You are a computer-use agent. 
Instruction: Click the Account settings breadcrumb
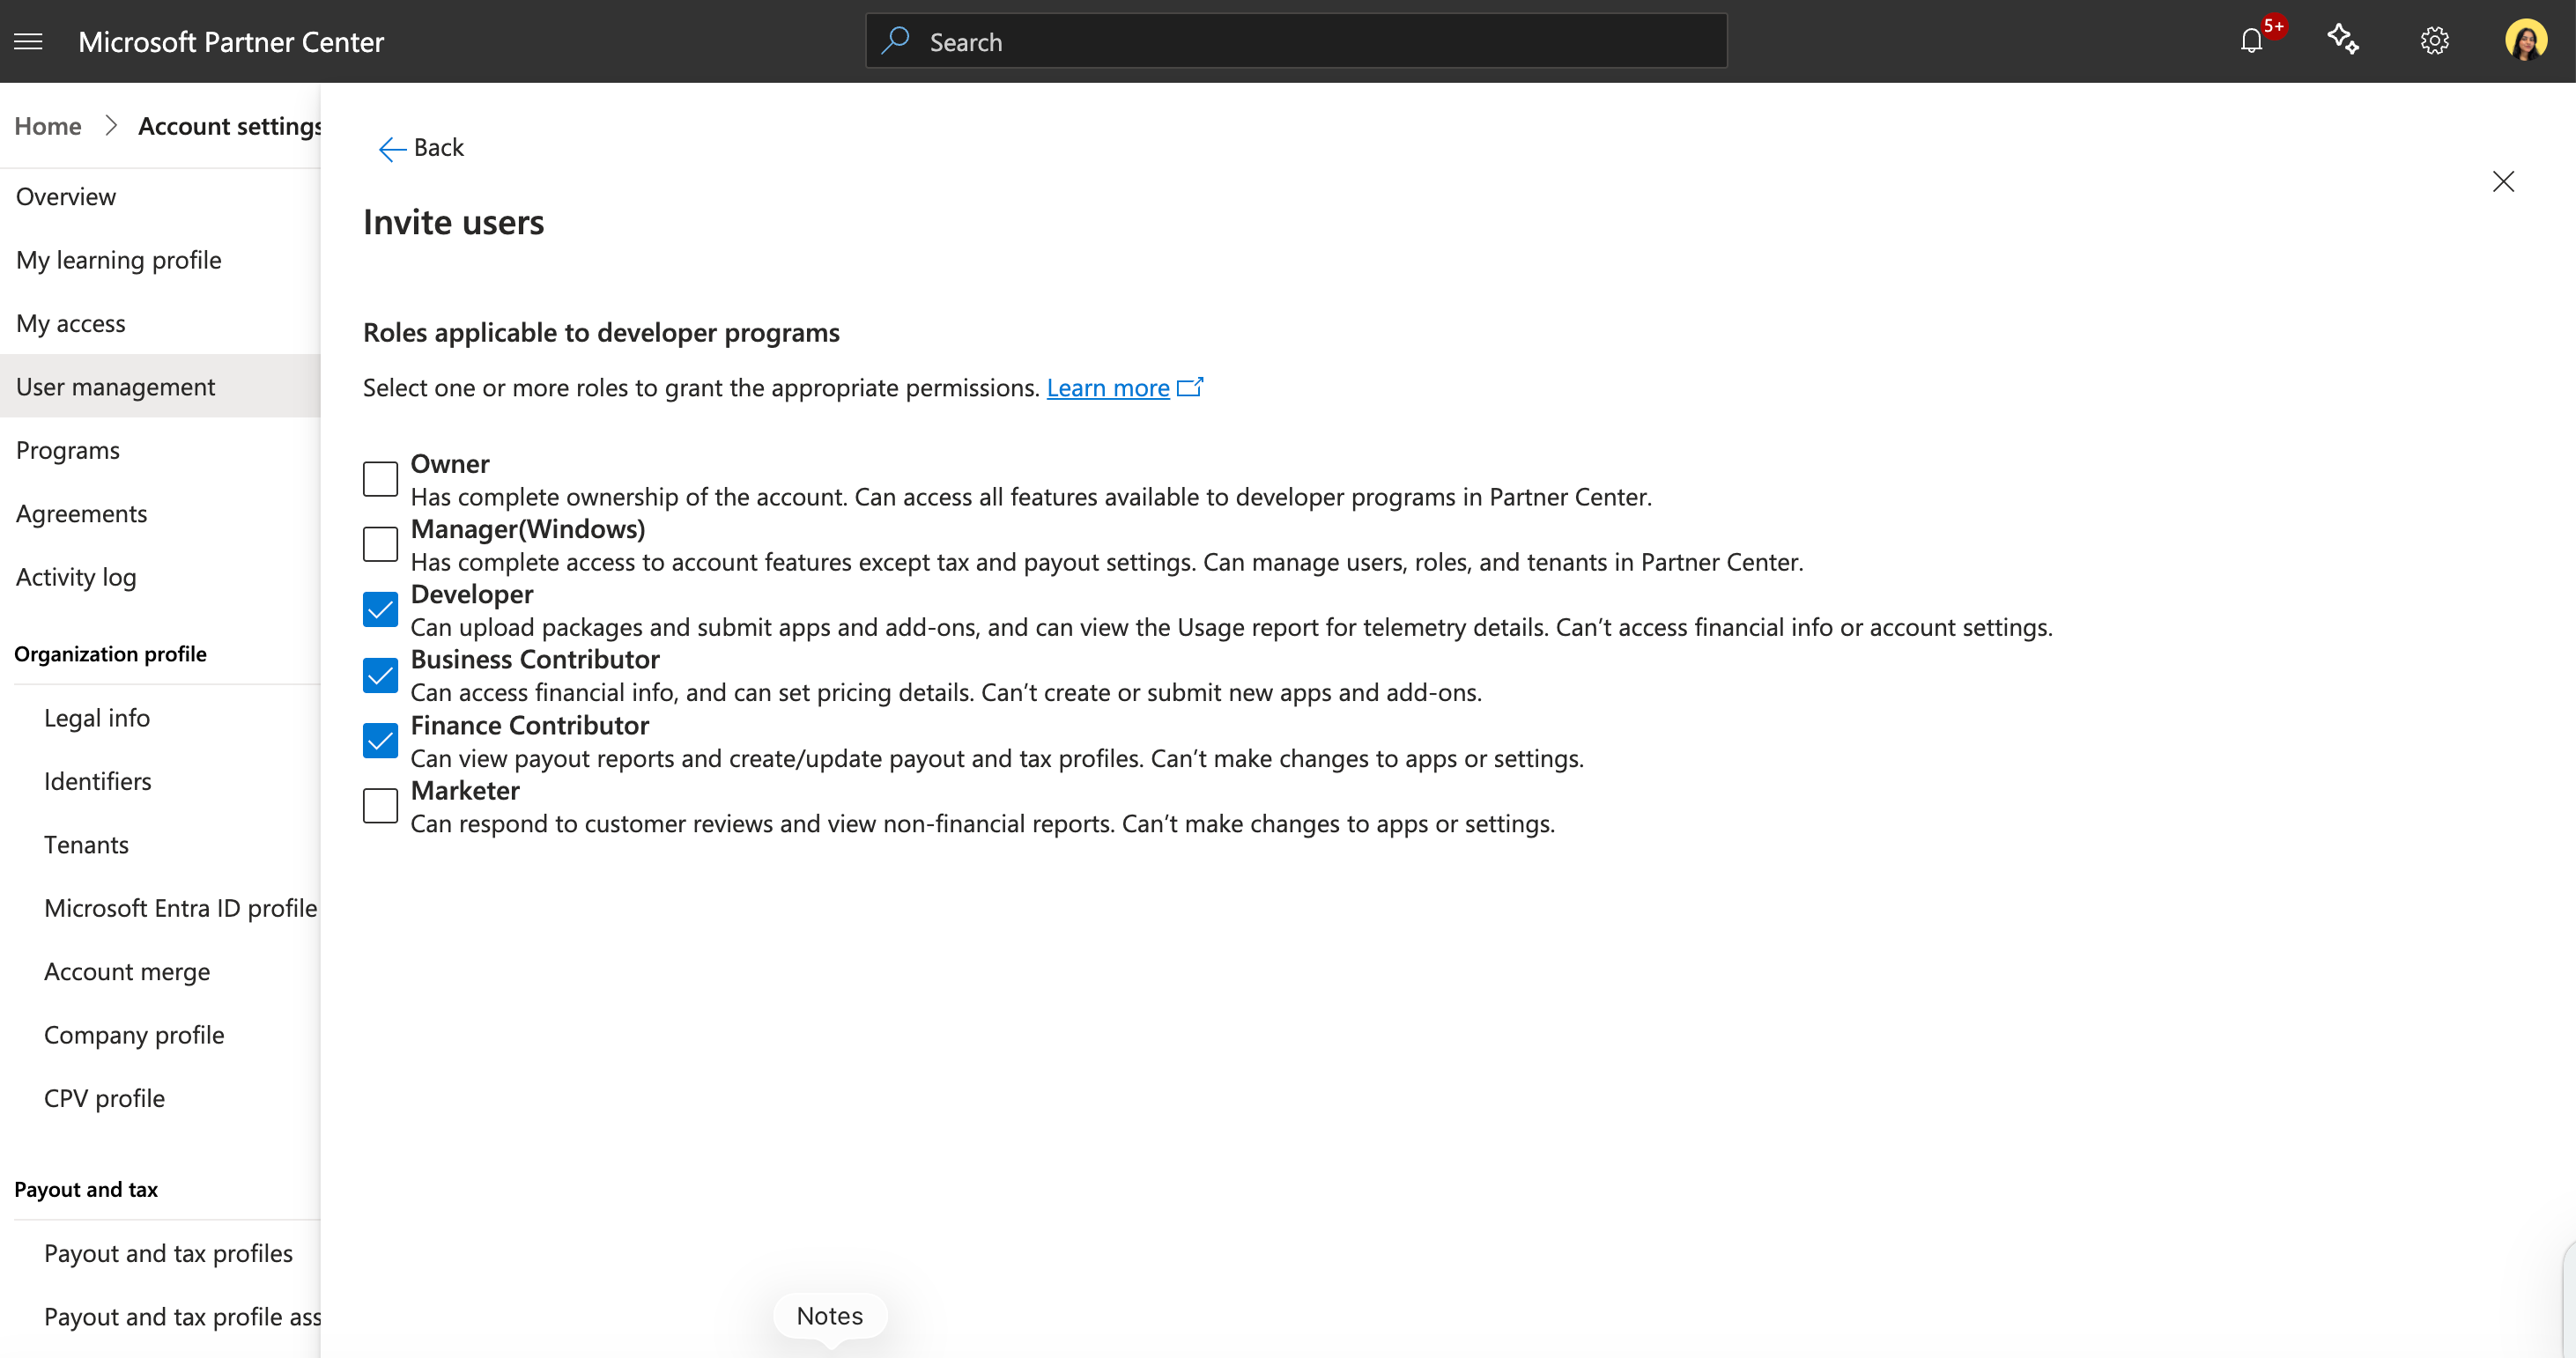pyautogui.click(x=230, y=126)
